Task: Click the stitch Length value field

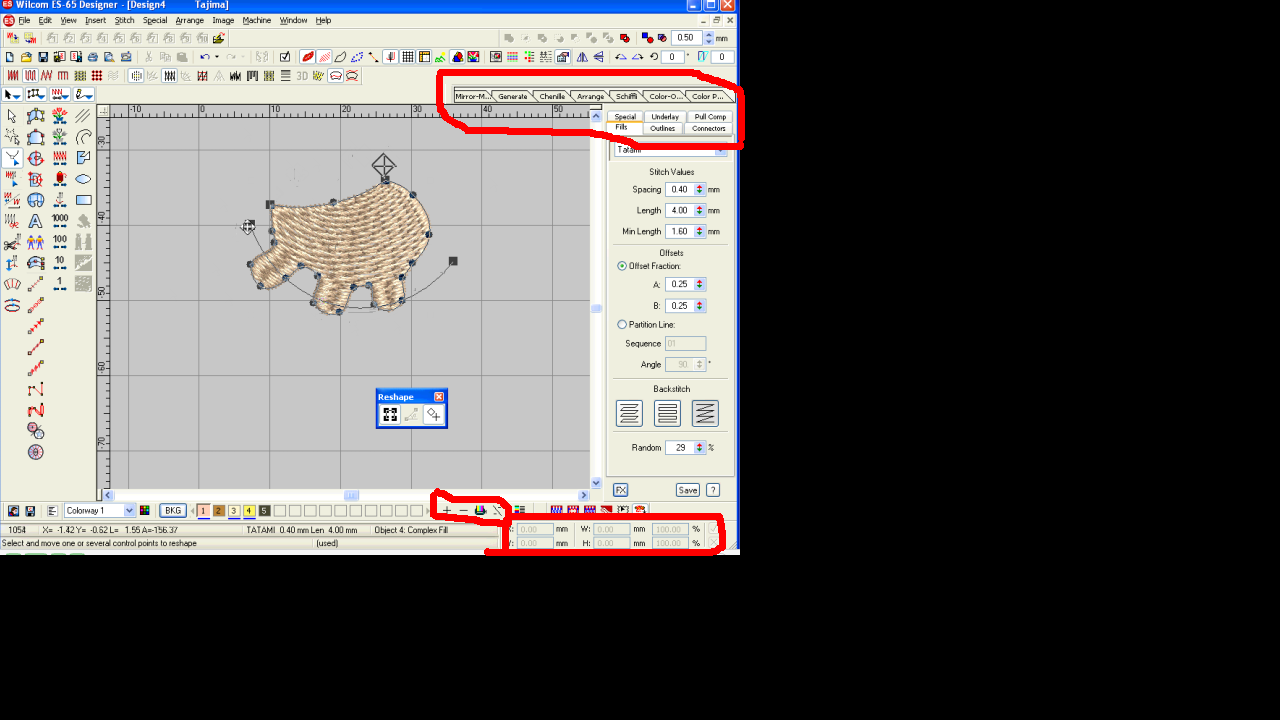Action: coord(680,210)
